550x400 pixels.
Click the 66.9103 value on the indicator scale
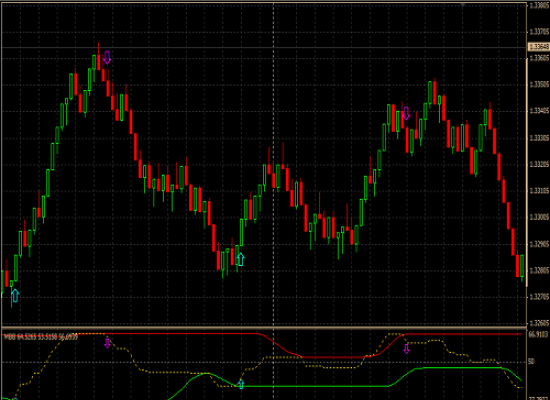(x=538, y=335)
